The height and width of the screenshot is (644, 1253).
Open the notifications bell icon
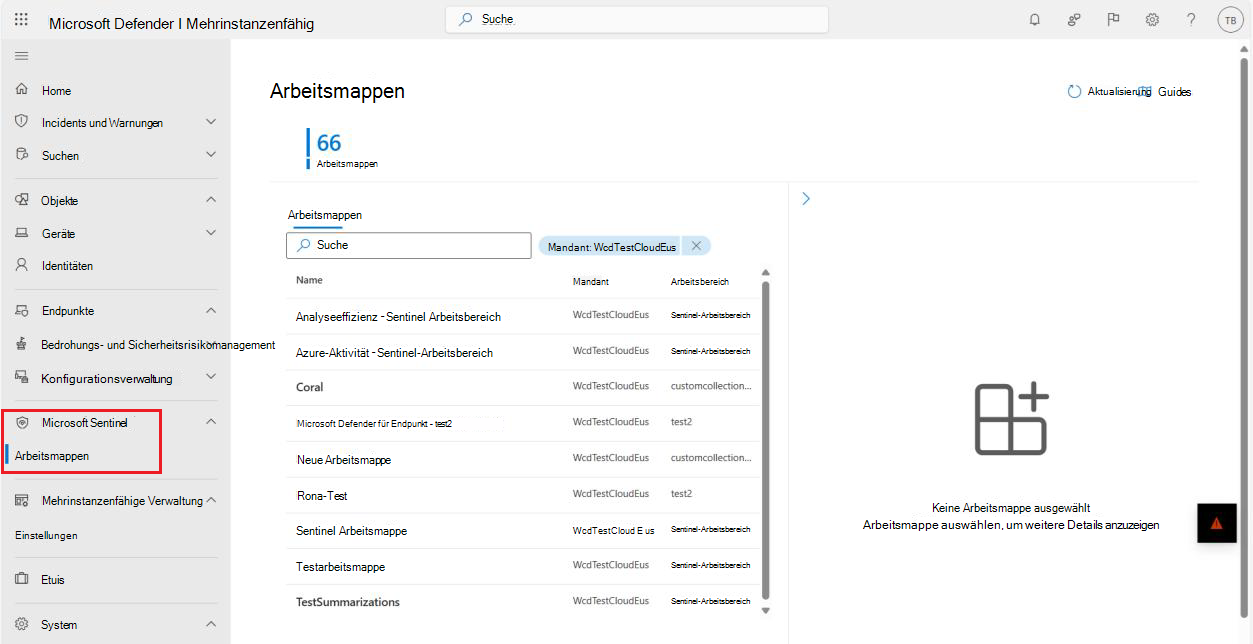coord(1035,19)
